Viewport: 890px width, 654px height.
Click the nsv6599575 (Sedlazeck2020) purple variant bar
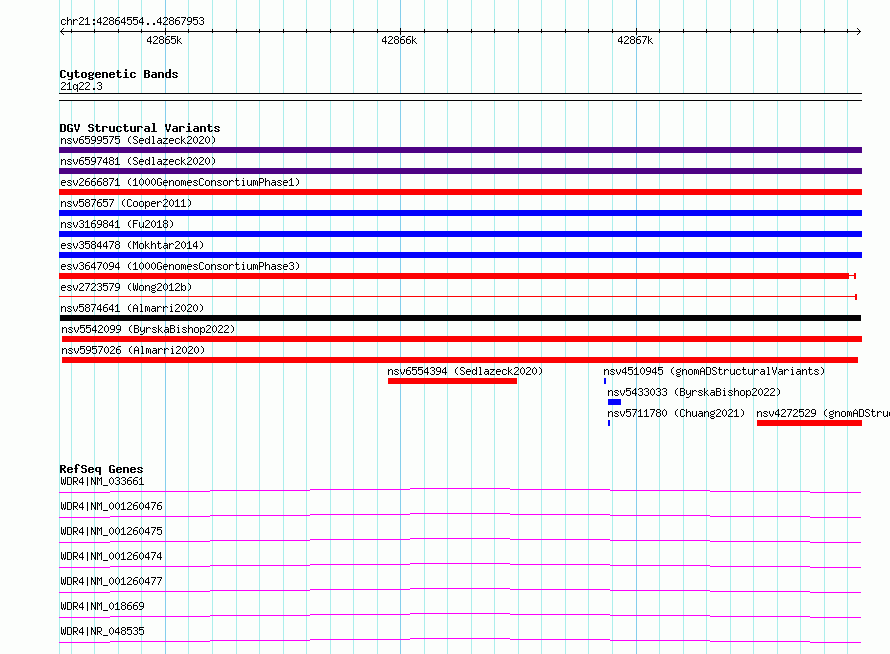pos(460,150)
